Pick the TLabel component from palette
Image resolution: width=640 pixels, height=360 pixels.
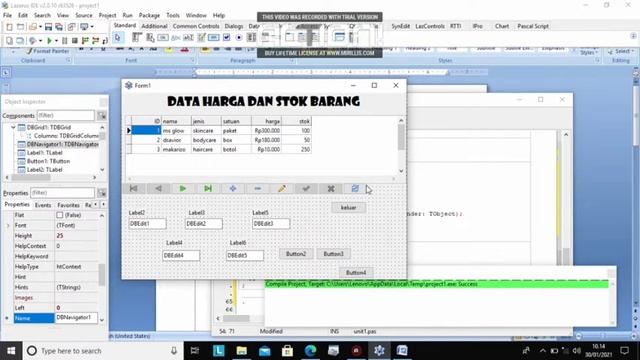tap(176, 38)
